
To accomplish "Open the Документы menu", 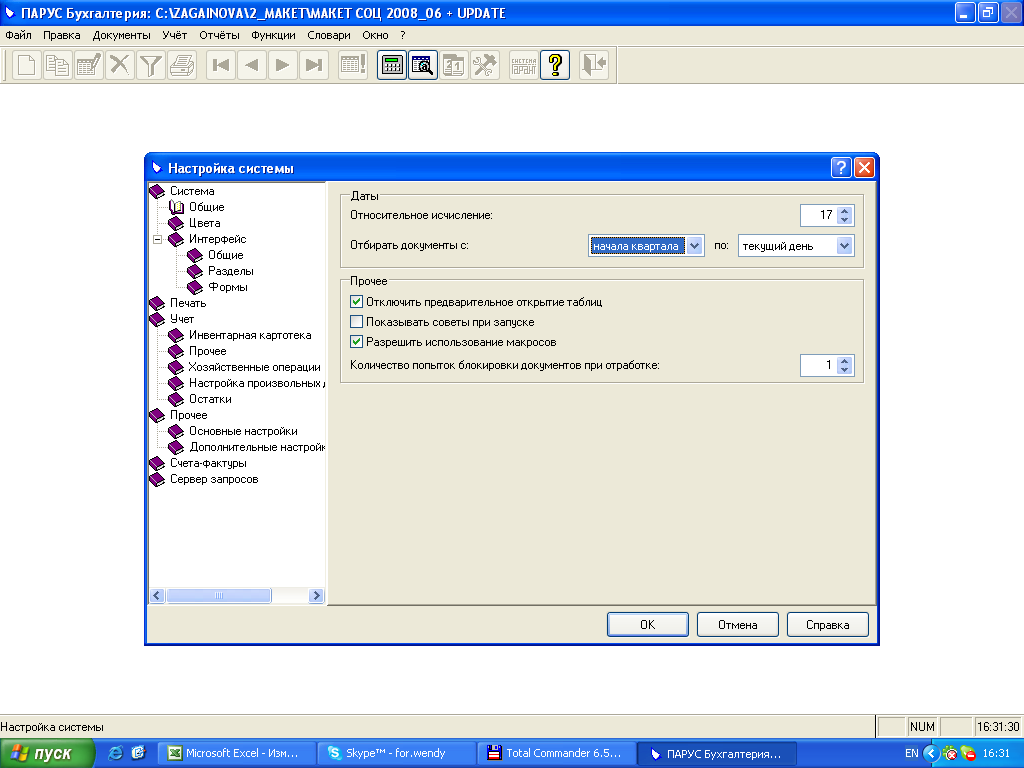I will 121,35.
